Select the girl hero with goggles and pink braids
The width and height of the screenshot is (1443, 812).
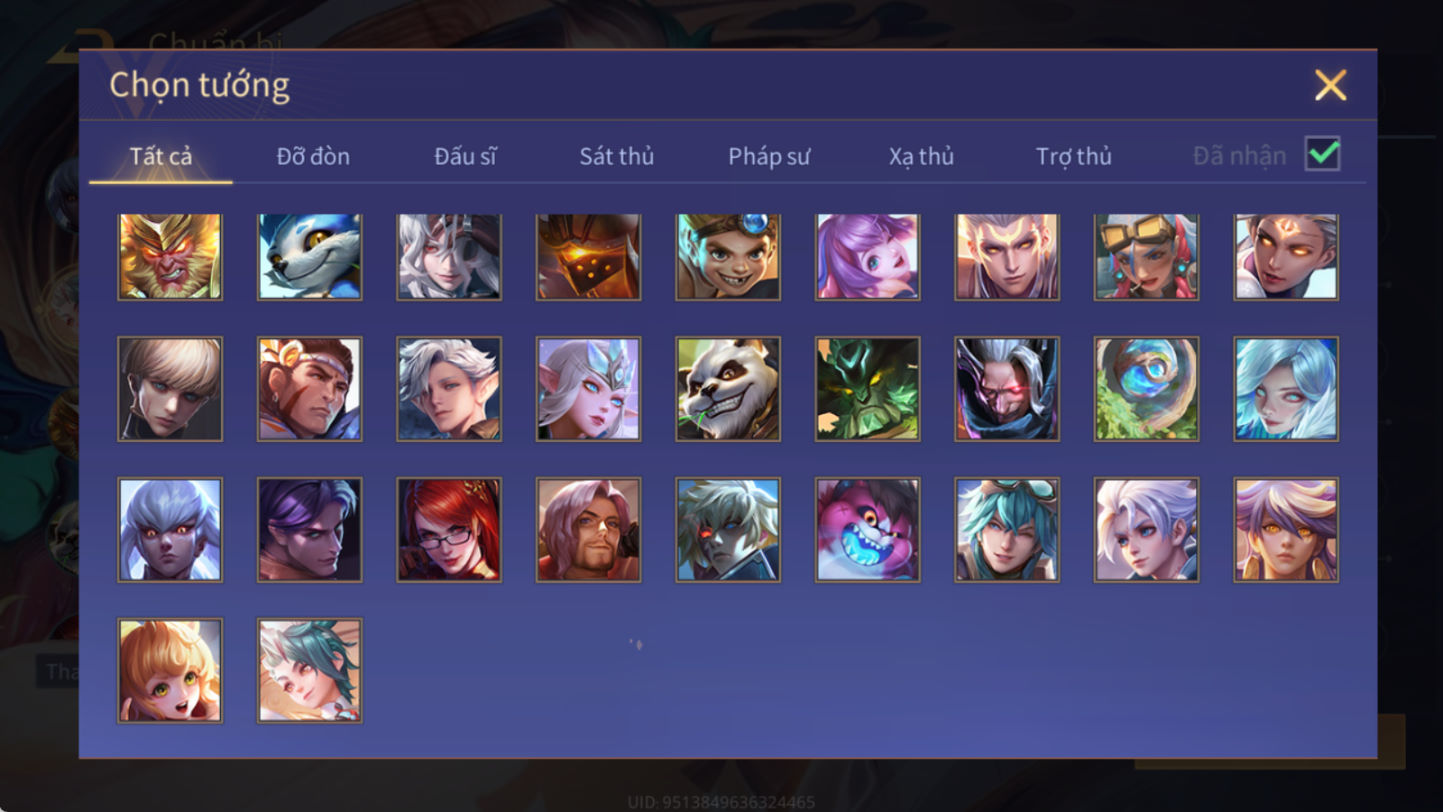click(x=1147, y=257)
